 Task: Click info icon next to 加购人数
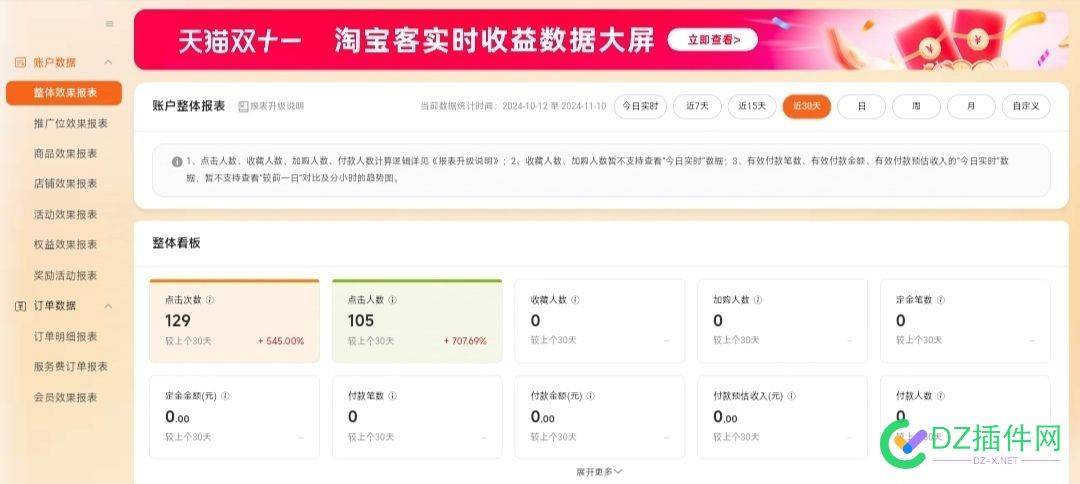click(758, 300)
